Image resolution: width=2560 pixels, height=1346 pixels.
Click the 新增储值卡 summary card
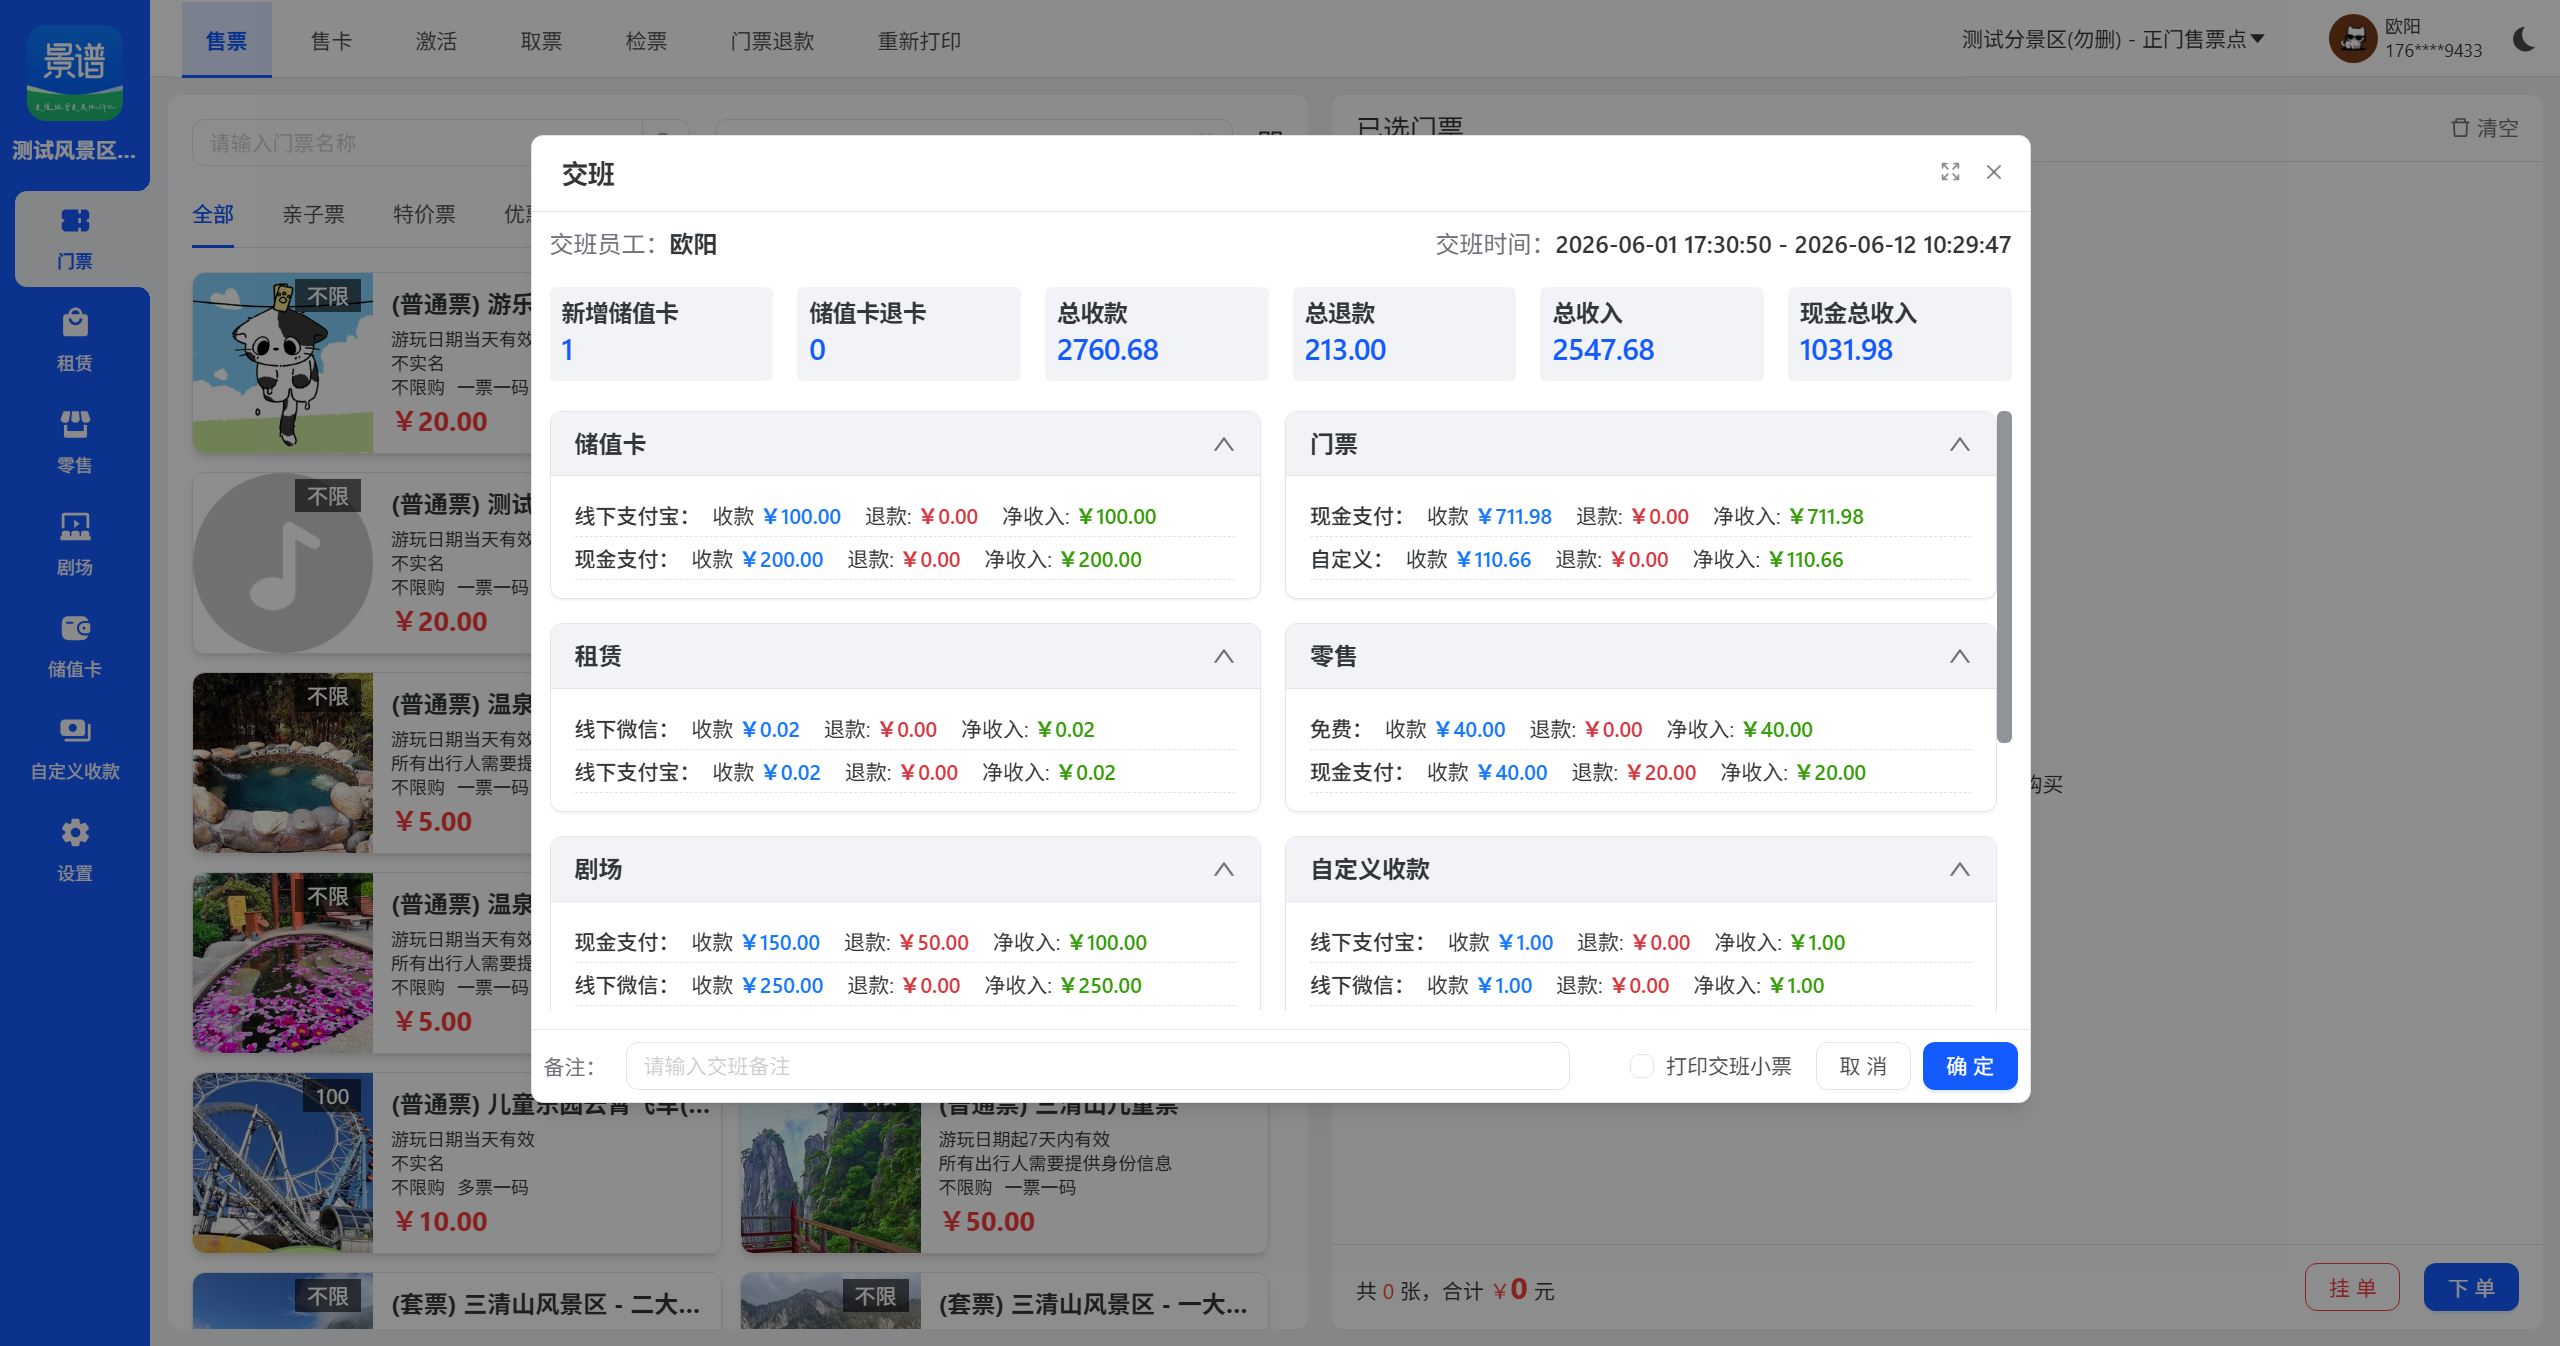click(661, 334)
